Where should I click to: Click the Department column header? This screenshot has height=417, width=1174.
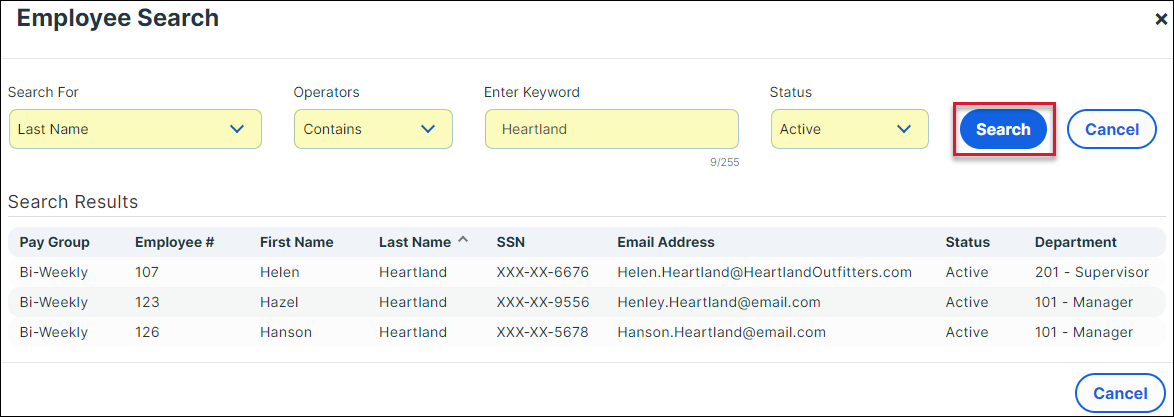(x=1075, y=242)
